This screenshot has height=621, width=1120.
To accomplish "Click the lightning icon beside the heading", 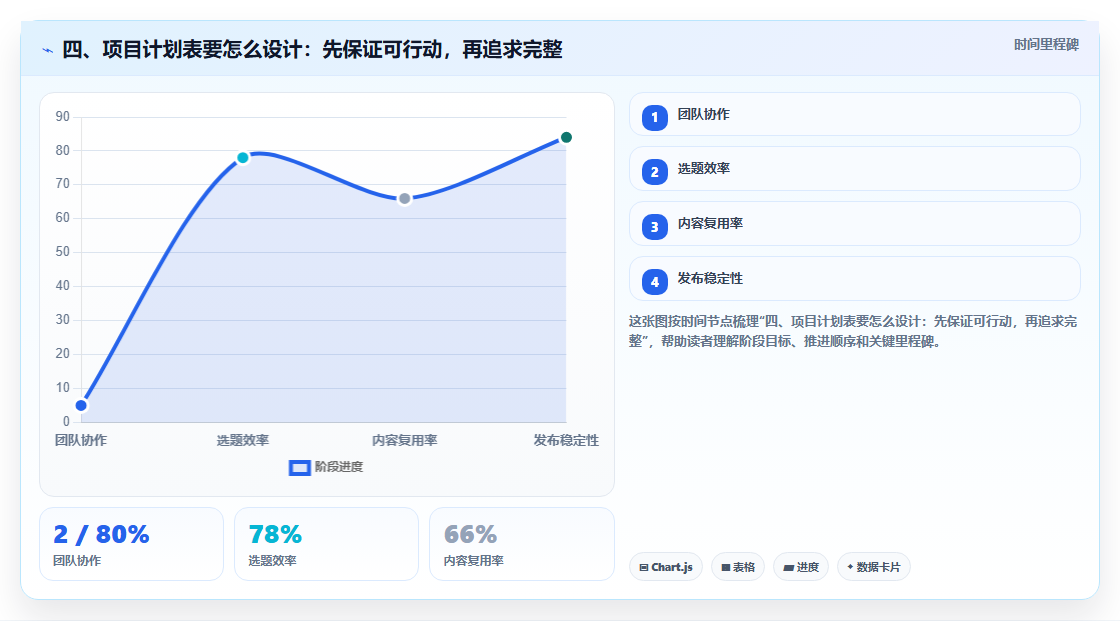I will [47, 50].
